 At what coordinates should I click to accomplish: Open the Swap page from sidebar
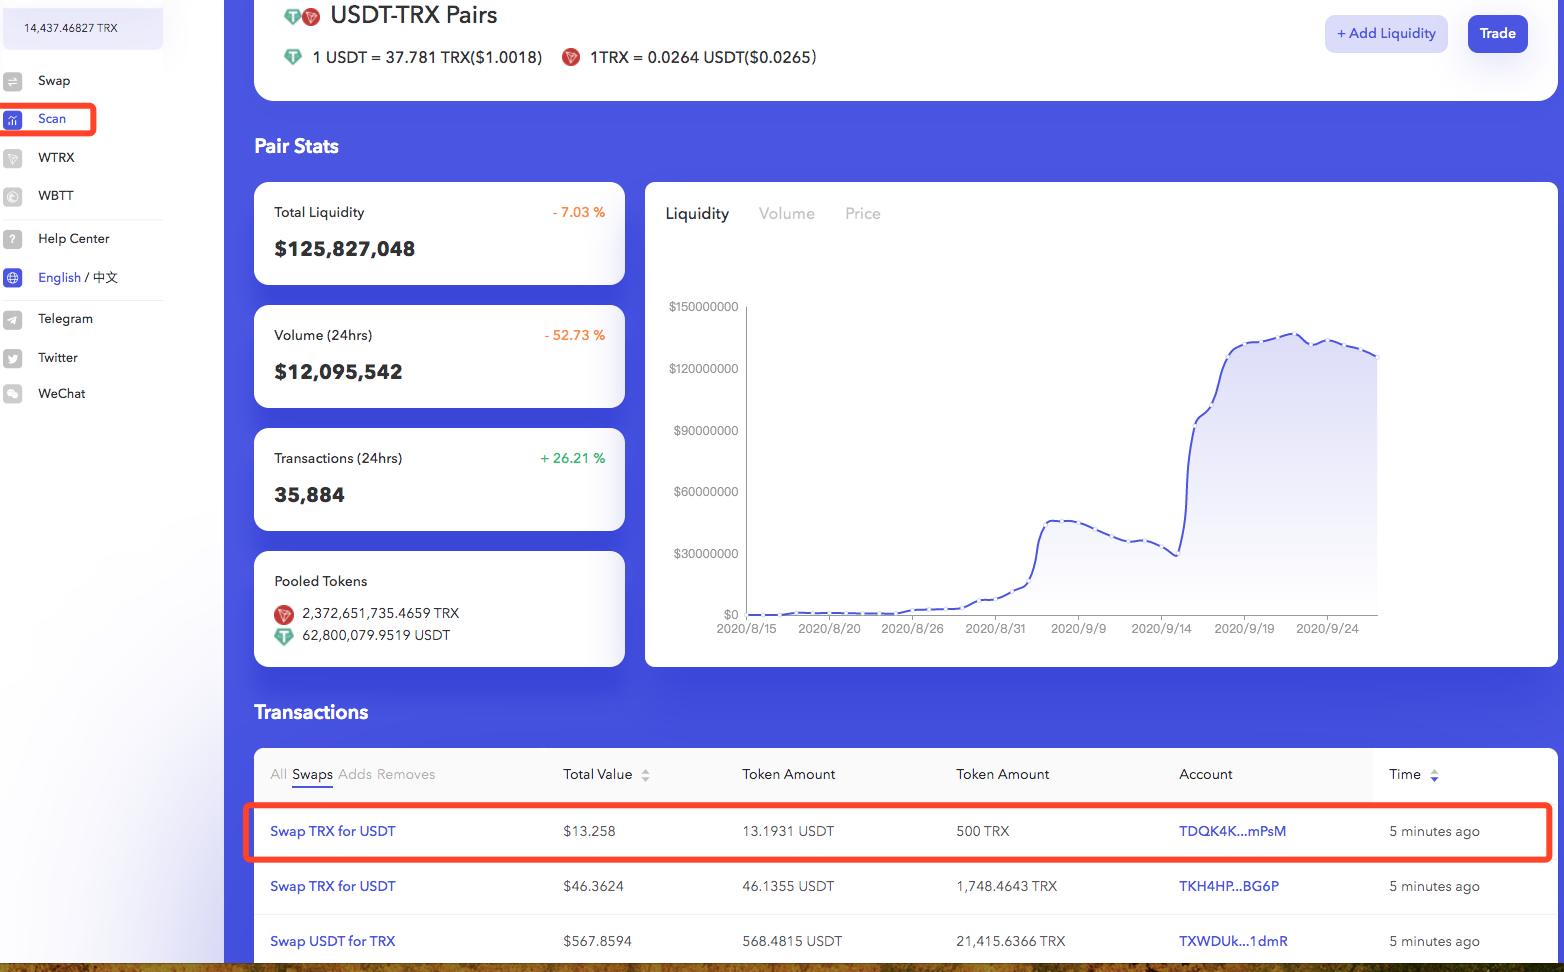[54, 81]
